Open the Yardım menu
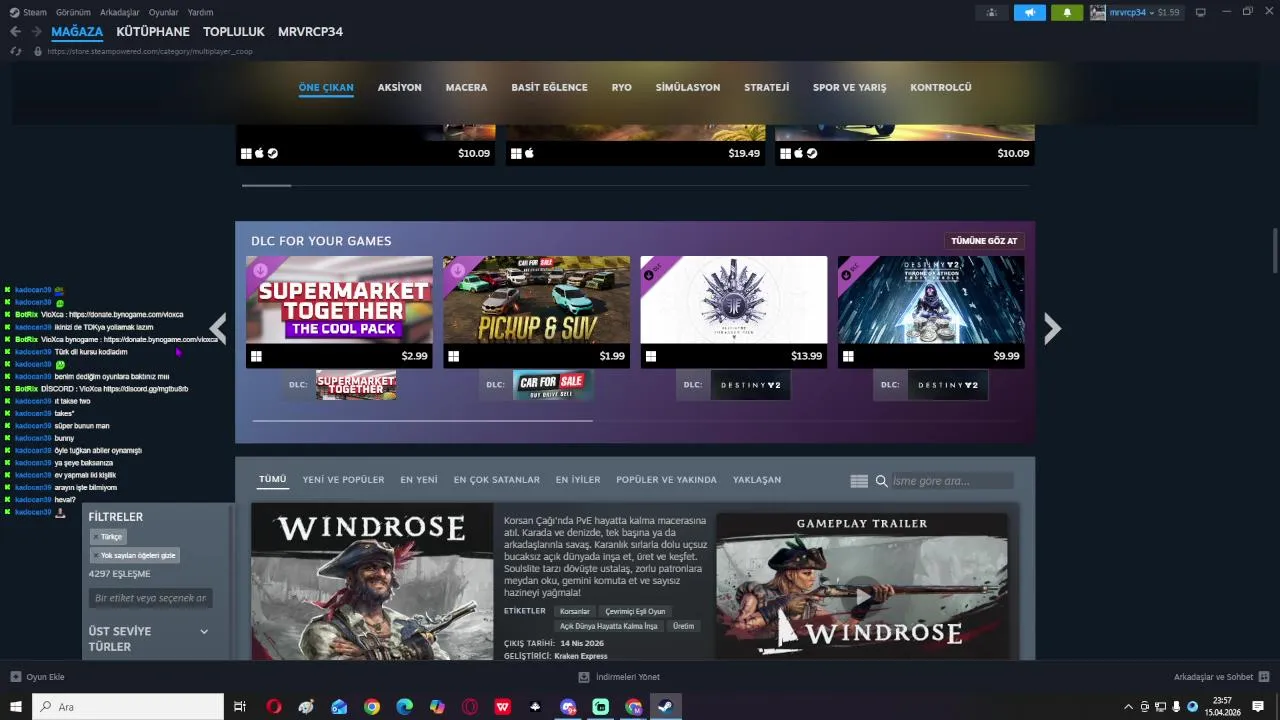 coord(201,12)
